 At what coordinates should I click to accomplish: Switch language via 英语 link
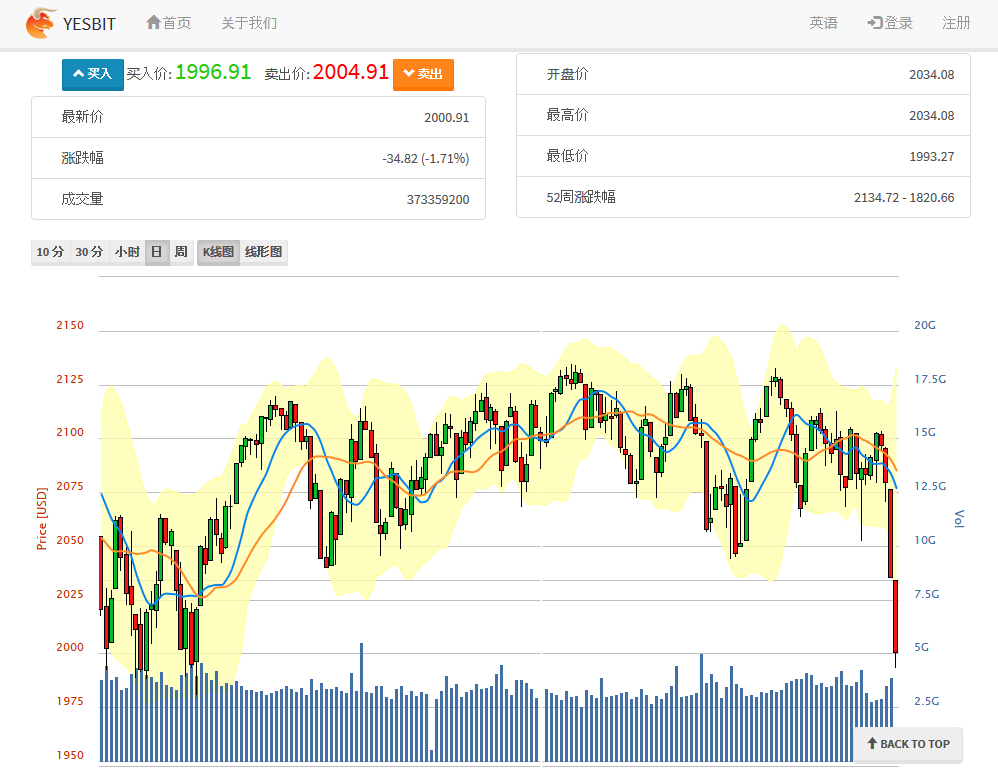tap(823, 23)
